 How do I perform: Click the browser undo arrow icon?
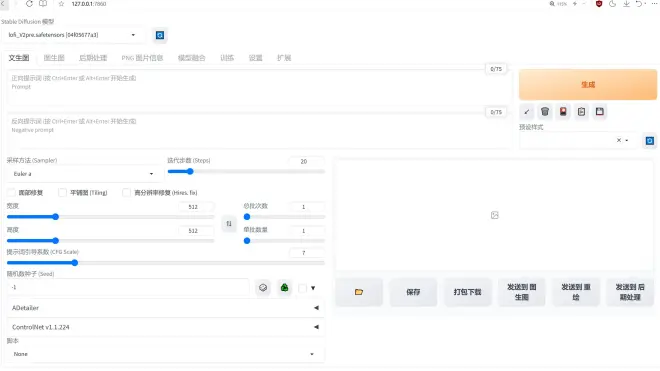click(639, 4)
